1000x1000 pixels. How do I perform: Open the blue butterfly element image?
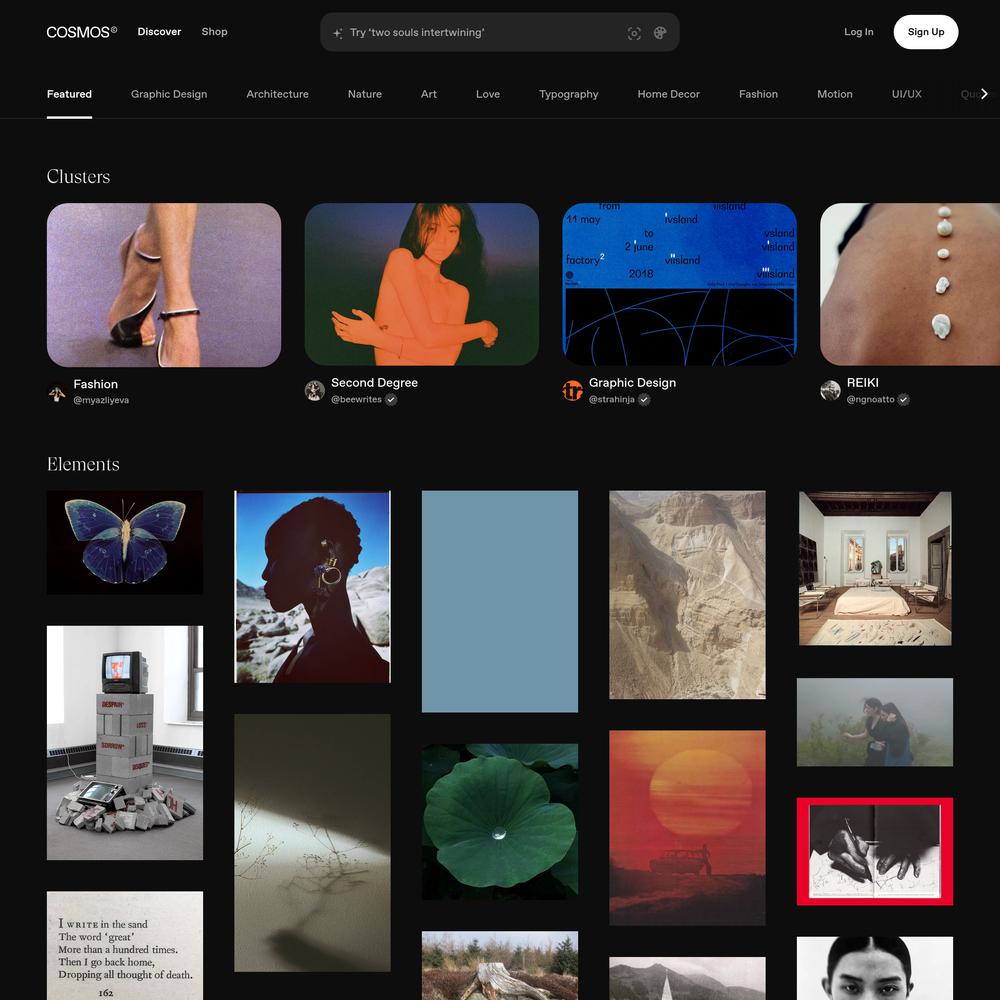click(125, 542)
